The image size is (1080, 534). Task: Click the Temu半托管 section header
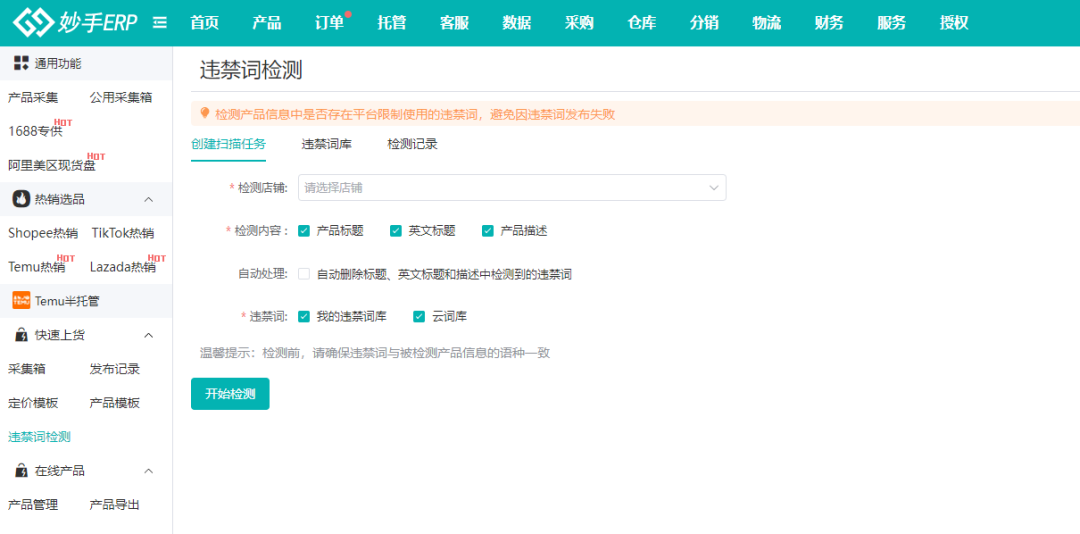[86, 300]
